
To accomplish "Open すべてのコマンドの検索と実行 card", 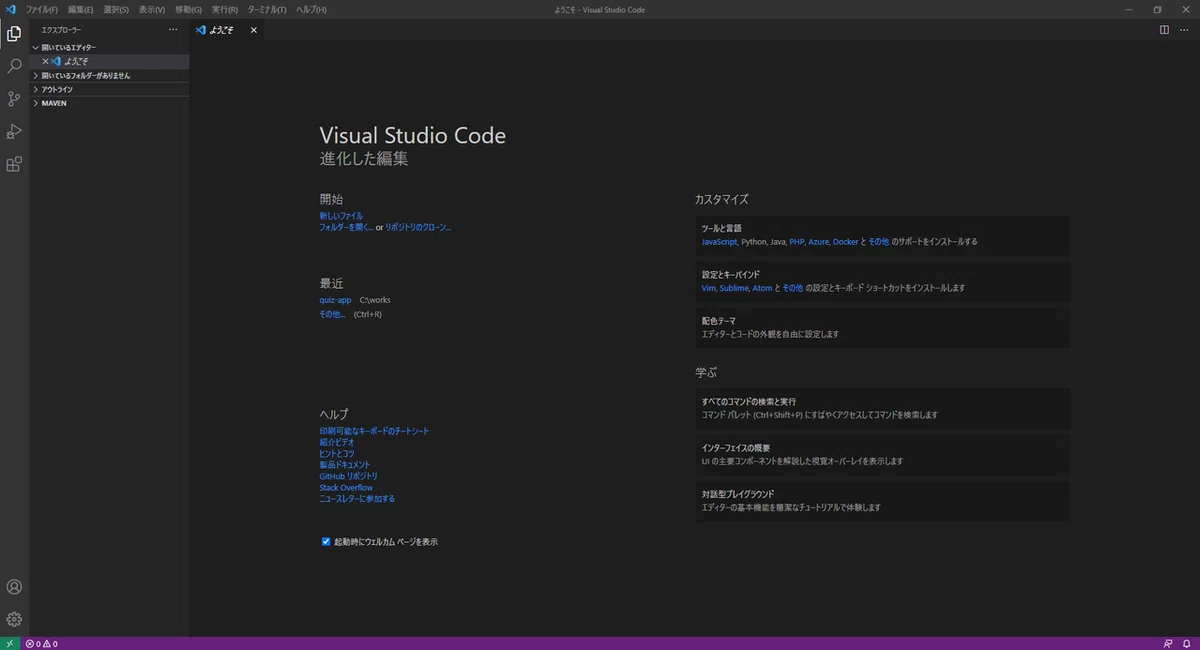I will tap(883, 408).
